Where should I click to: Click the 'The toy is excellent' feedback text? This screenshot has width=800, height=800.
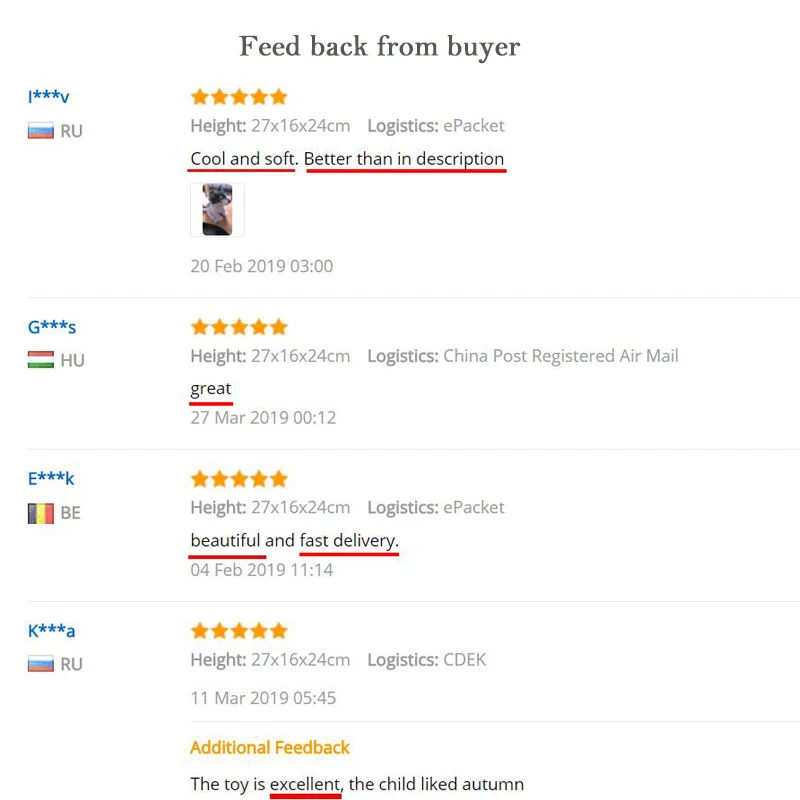[357, 784]
